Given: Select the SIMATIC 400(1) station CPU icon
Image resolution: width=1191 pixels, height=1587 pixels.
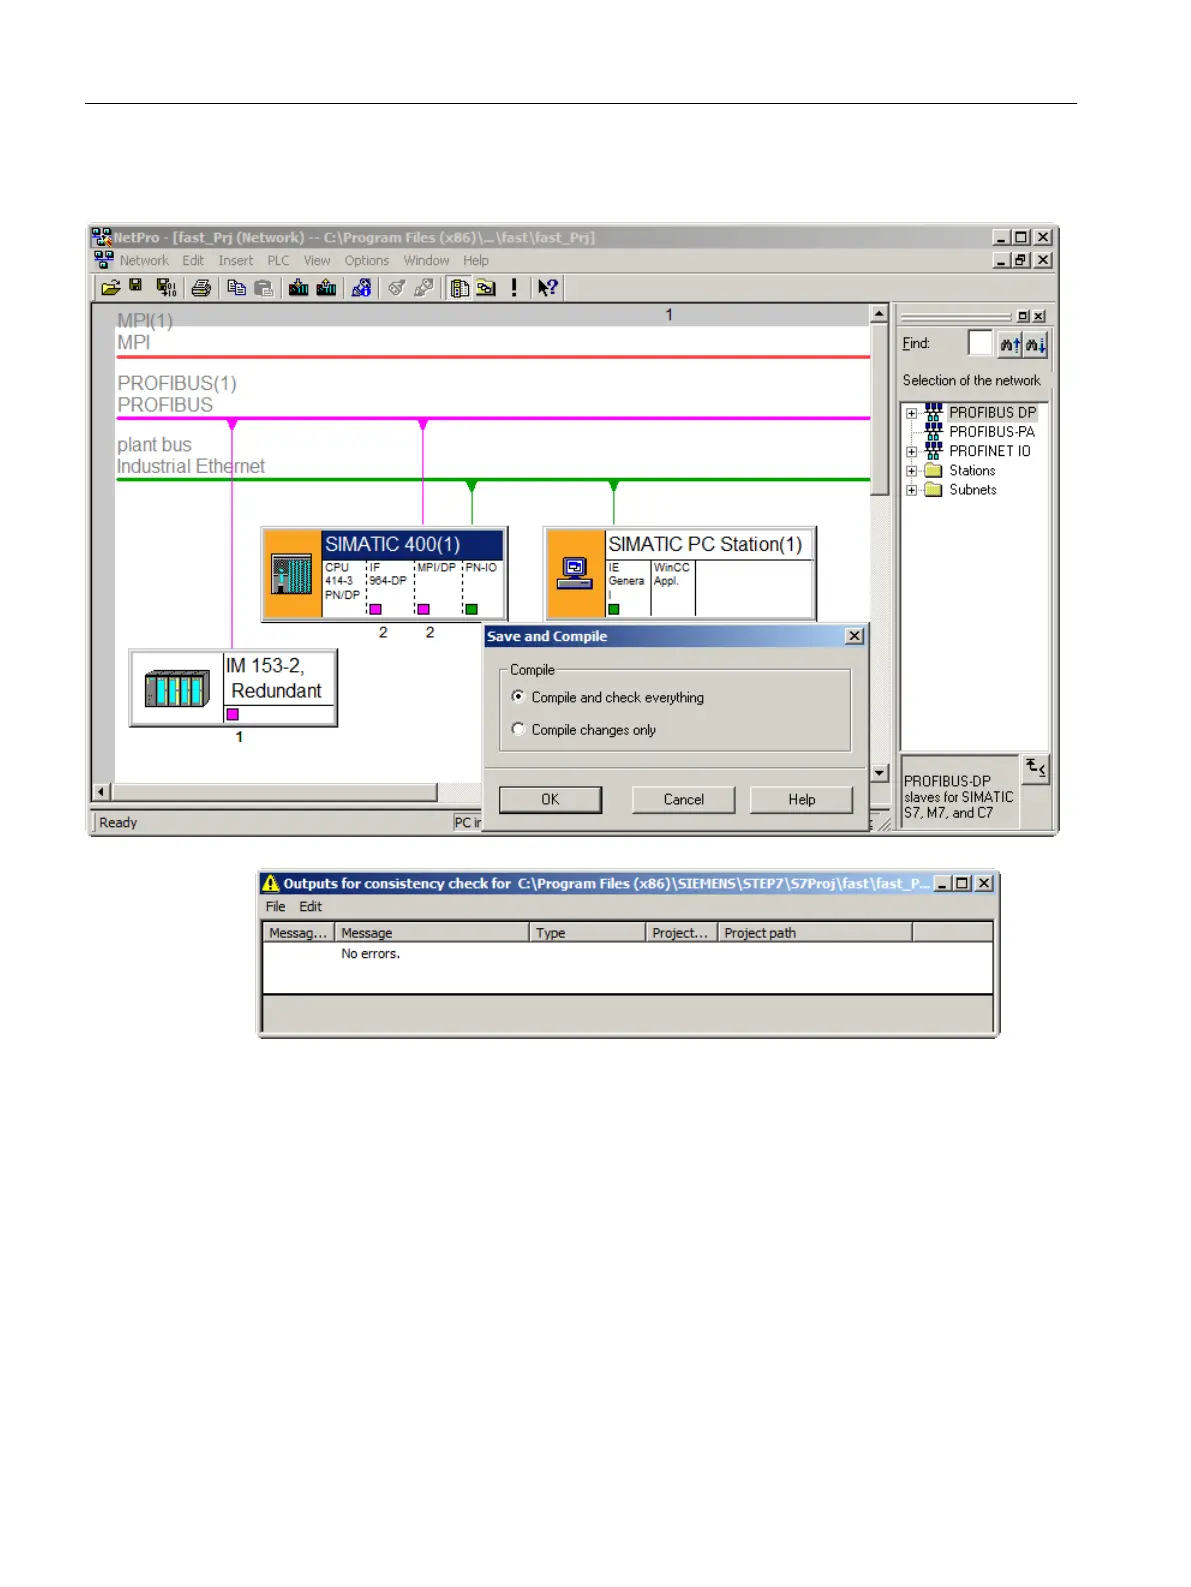Looking at the screenshot, I should 292,574.
